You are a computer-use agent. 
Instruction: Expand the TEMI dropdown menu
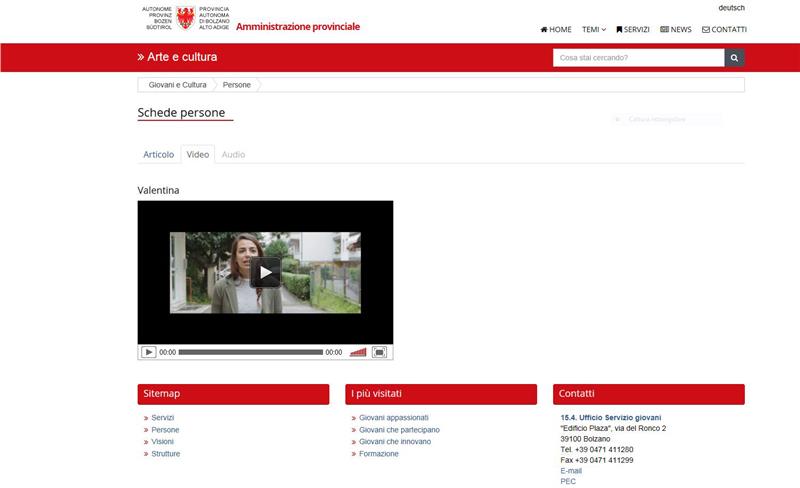pyautogui.click(x=594, y=30)
